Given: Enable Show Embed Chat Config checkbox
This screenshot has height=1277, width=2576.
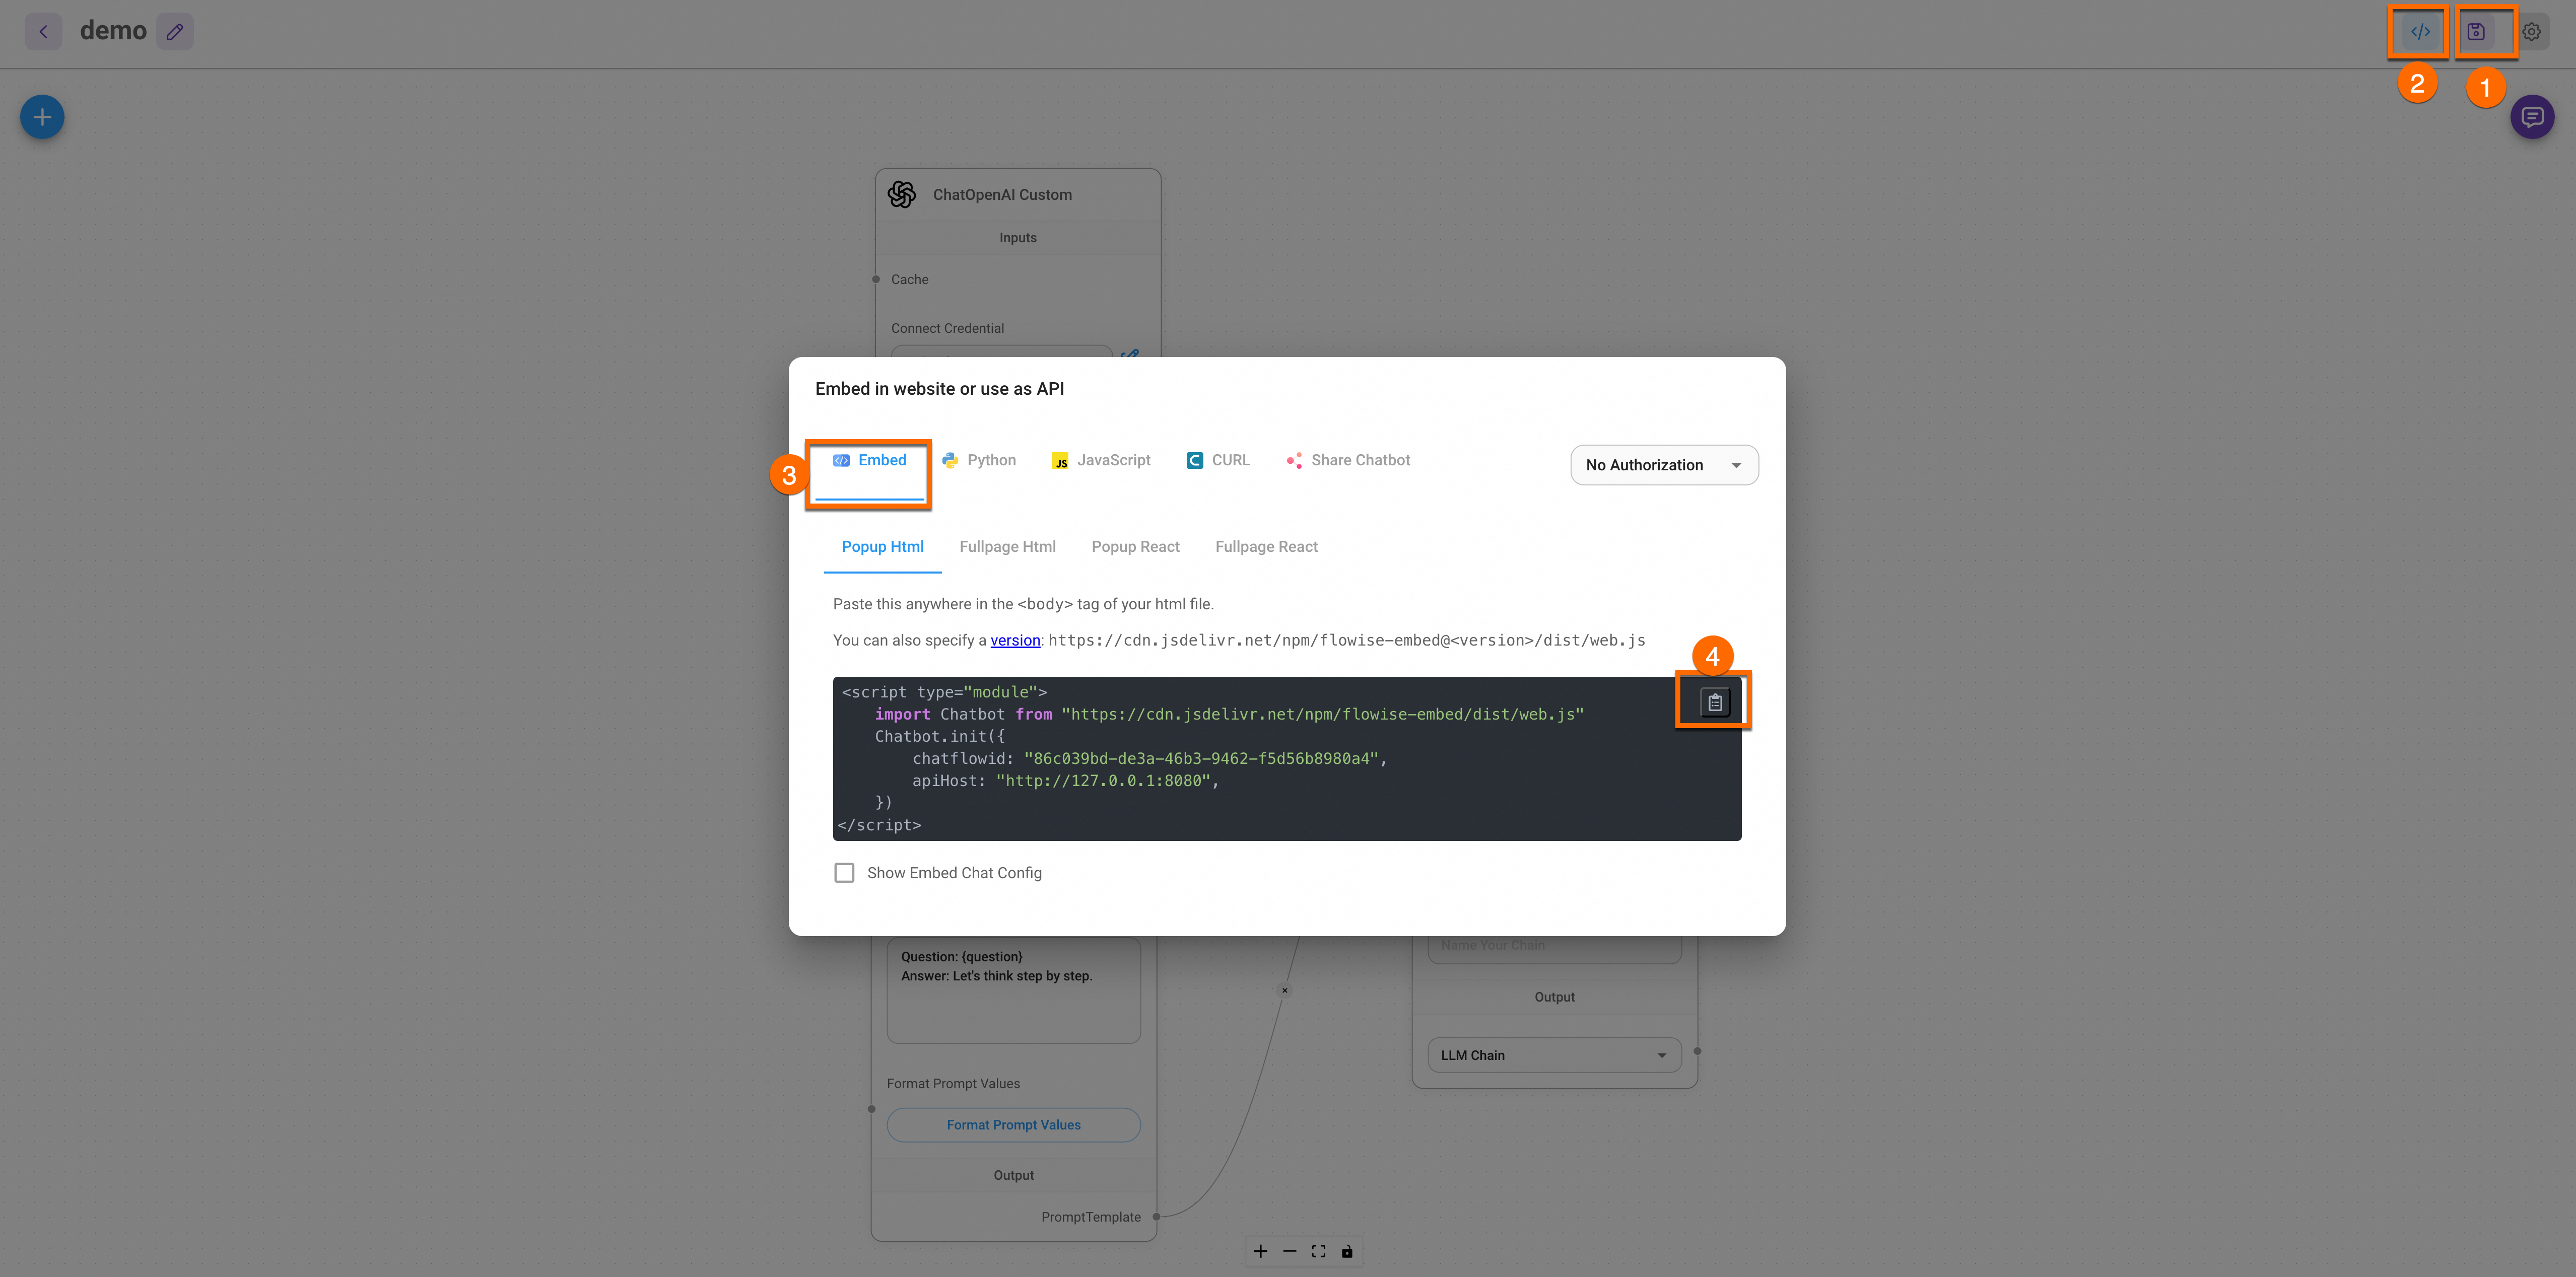Looking at the screenshot, I should pyautogui.click(x=844, y=873).
